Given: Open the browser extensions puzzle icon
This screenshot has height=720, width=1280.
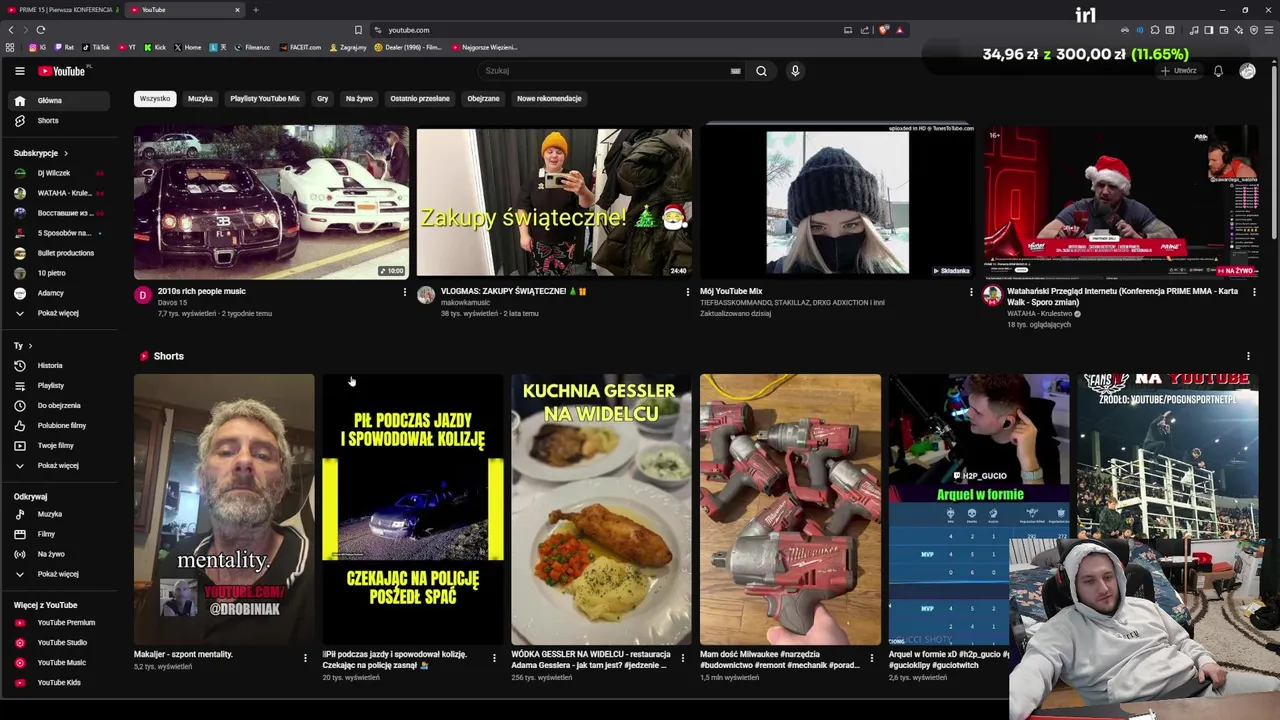Looking at the screenshot, I should click(1155, 30).
